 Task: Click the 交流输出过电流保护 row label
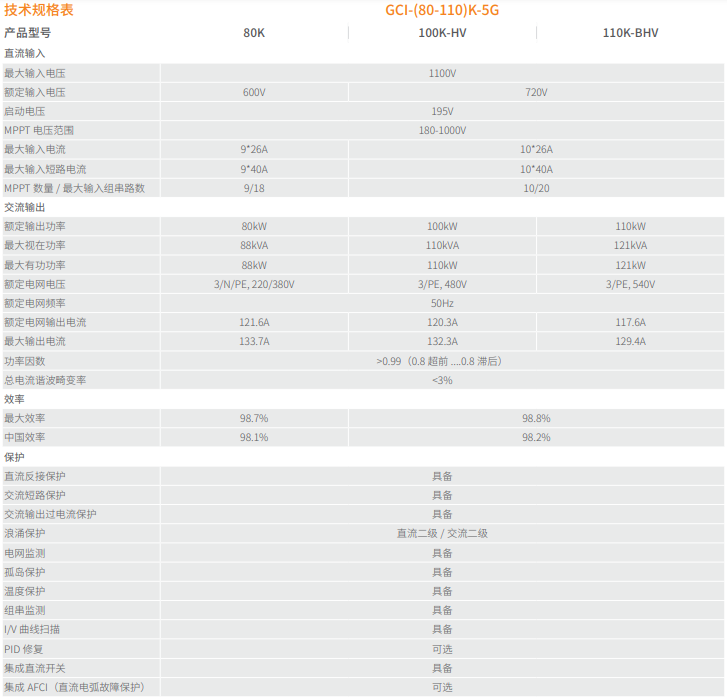pos(50,514)
